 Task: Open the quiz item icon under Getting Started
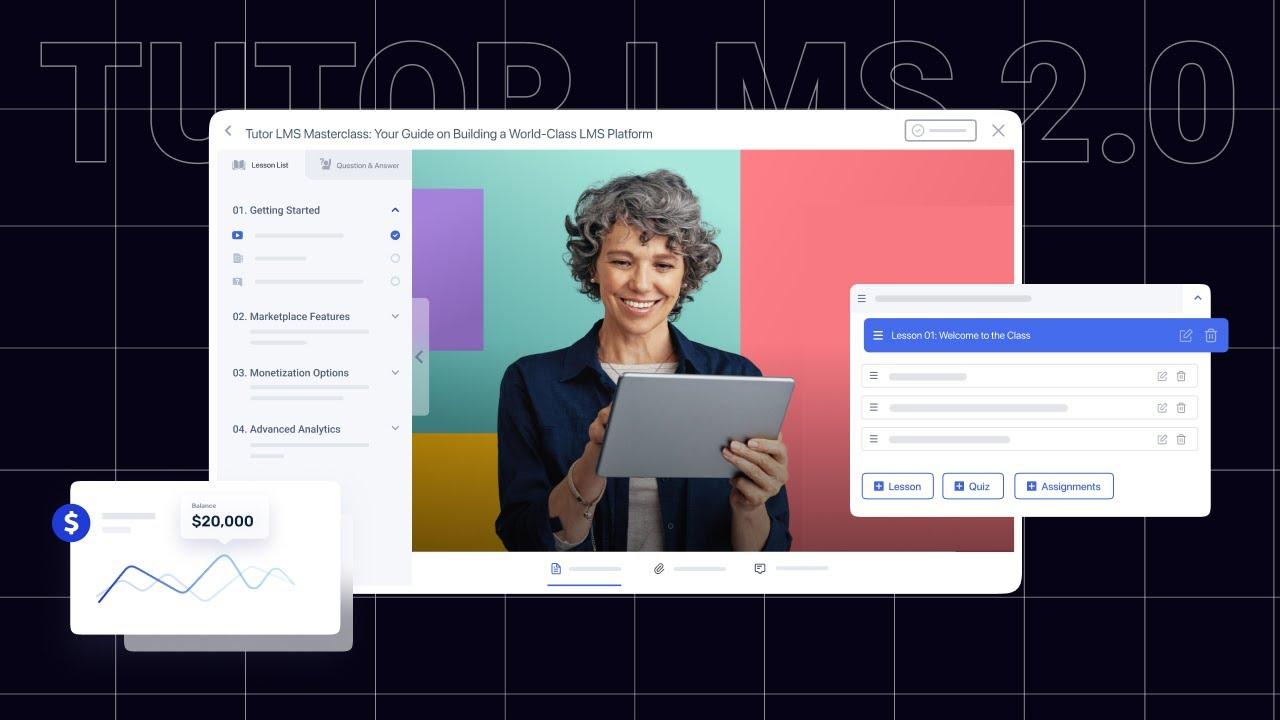(x=238, y=282)
